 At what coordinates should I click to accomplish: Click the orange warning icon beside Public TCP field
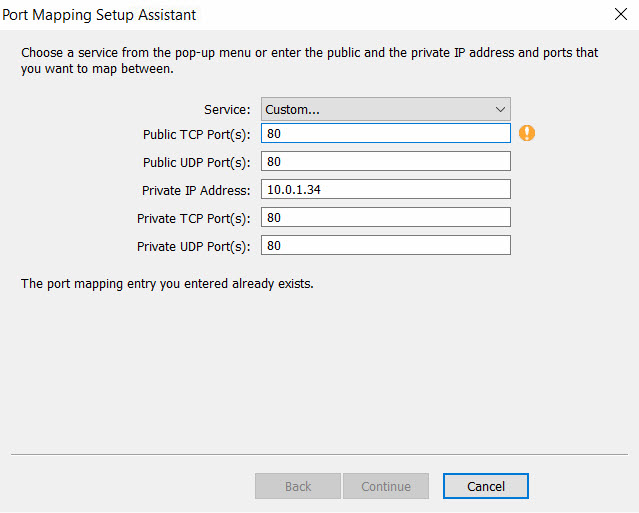coord(527,133)
